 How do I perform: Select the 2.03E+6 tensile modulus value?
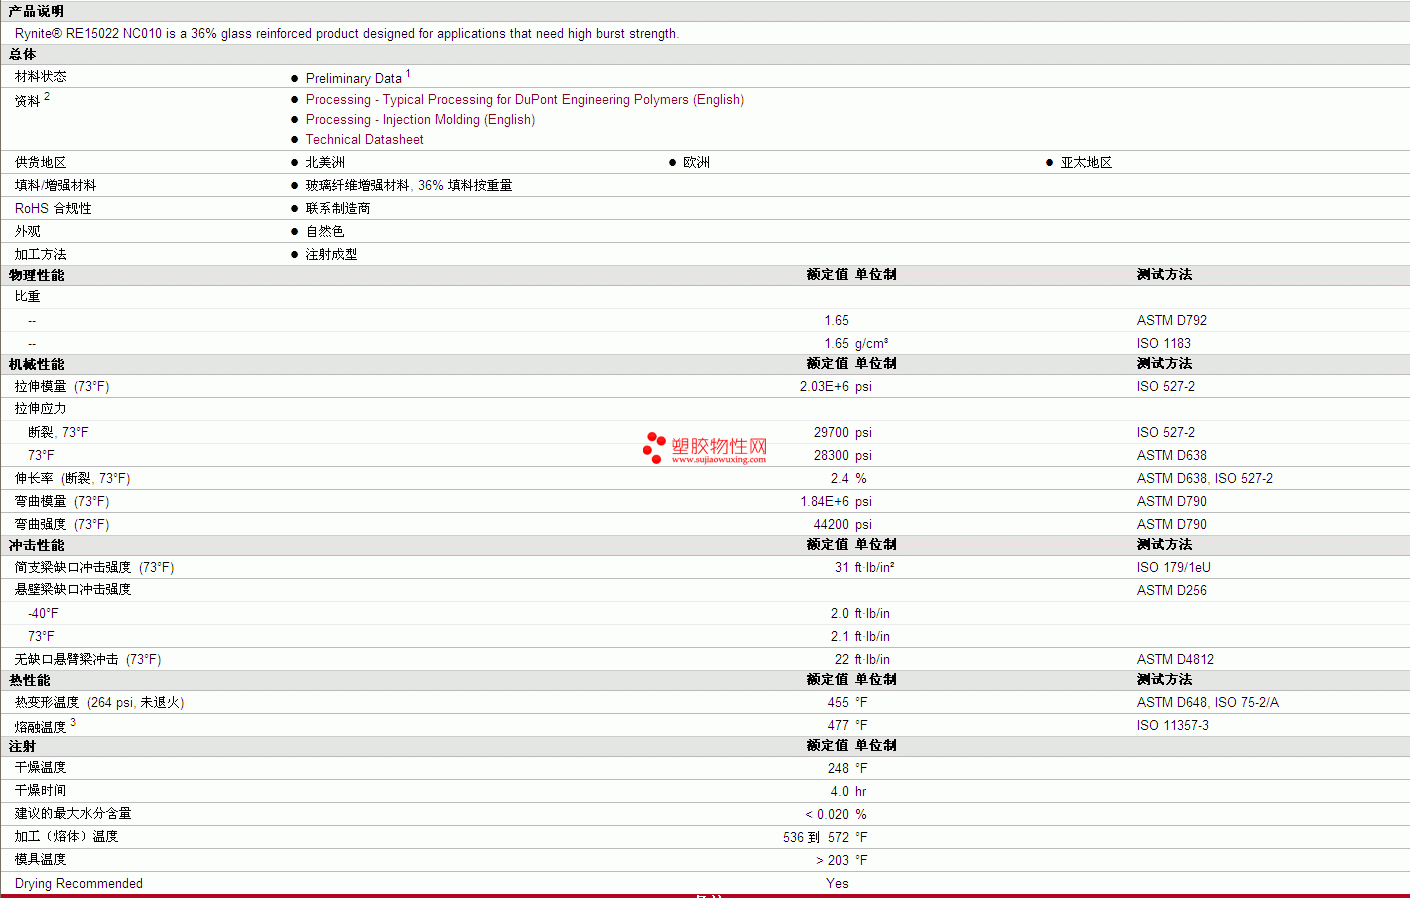pos(824,387)
